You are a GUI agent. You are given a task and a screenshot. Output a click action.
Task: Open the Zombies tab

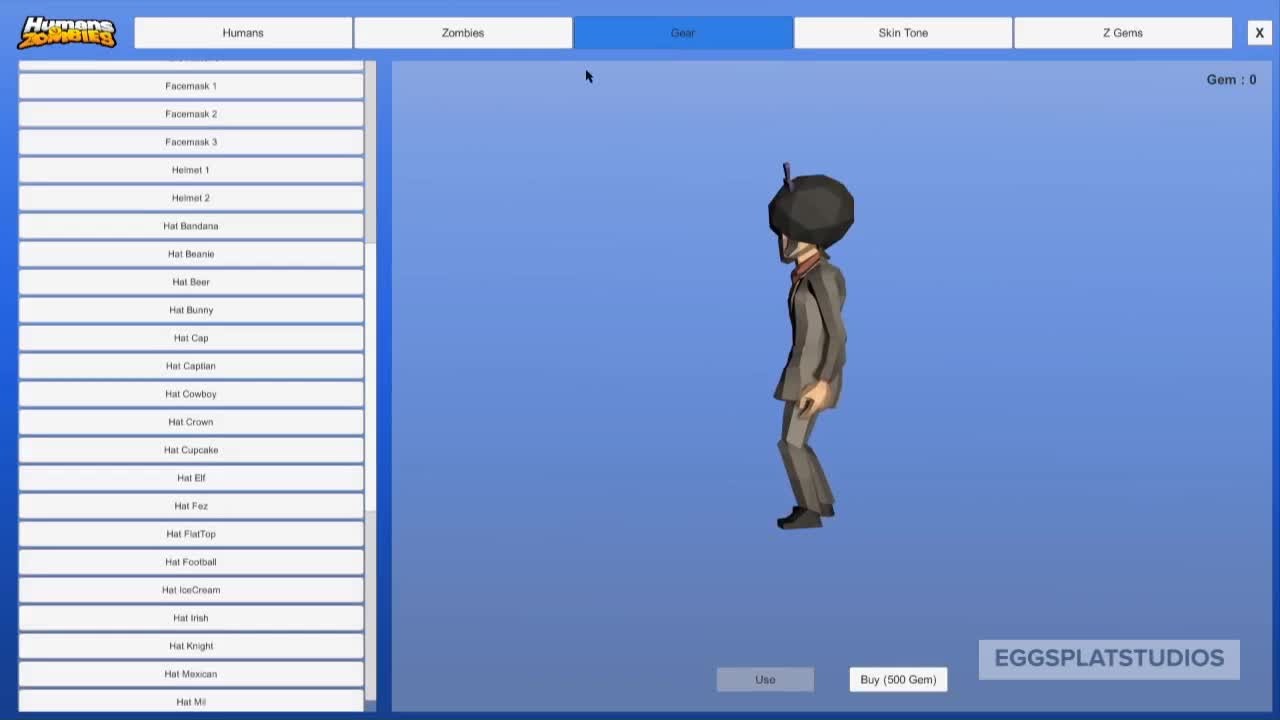pos(463,33)
